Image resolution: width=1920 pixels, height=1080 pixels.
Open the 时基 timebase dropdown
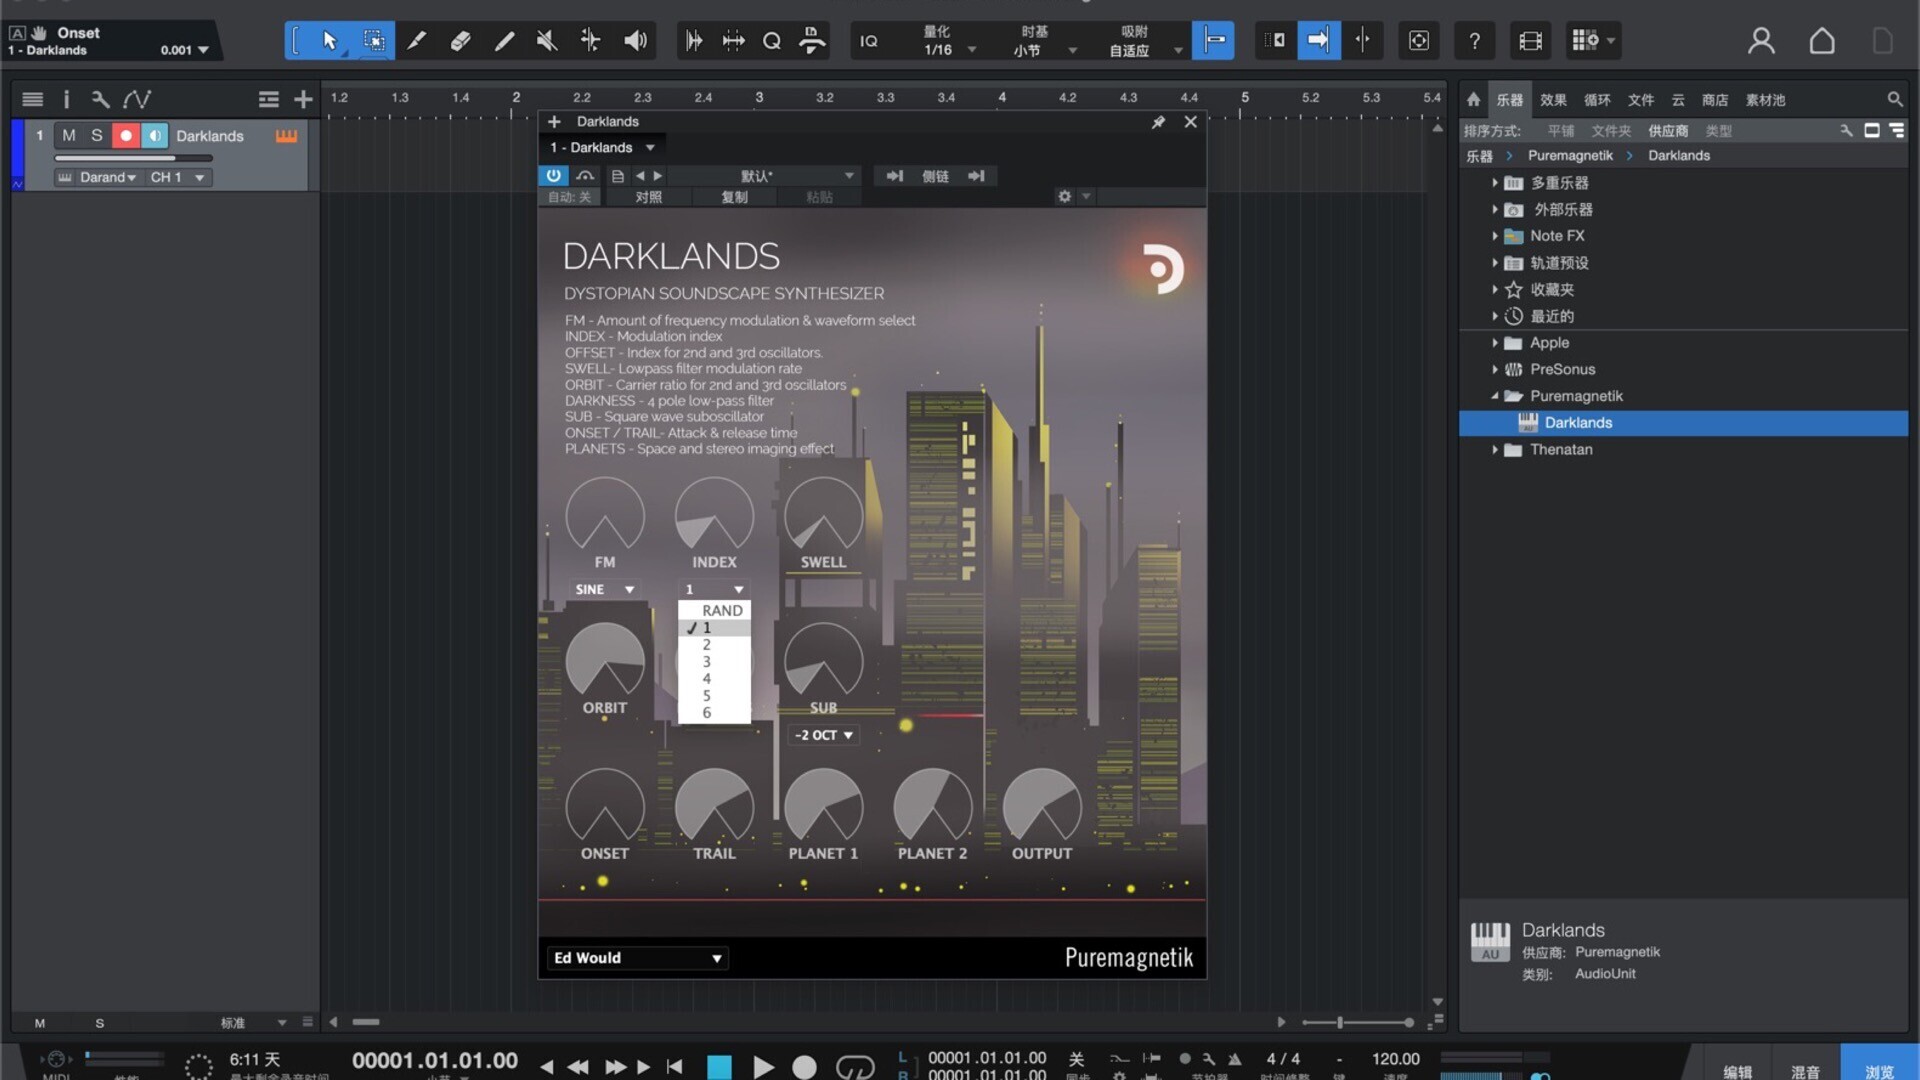pos(1043,41)
